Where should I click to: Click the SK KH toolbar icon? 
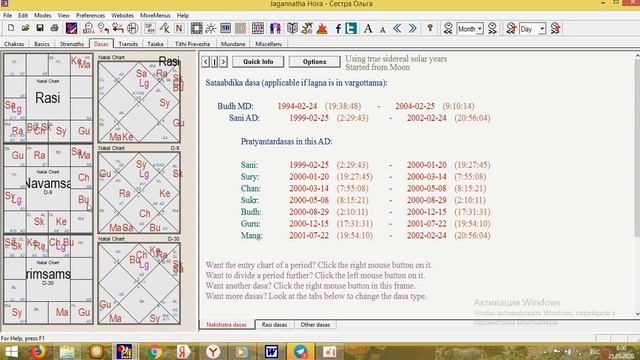click(150, 28)
